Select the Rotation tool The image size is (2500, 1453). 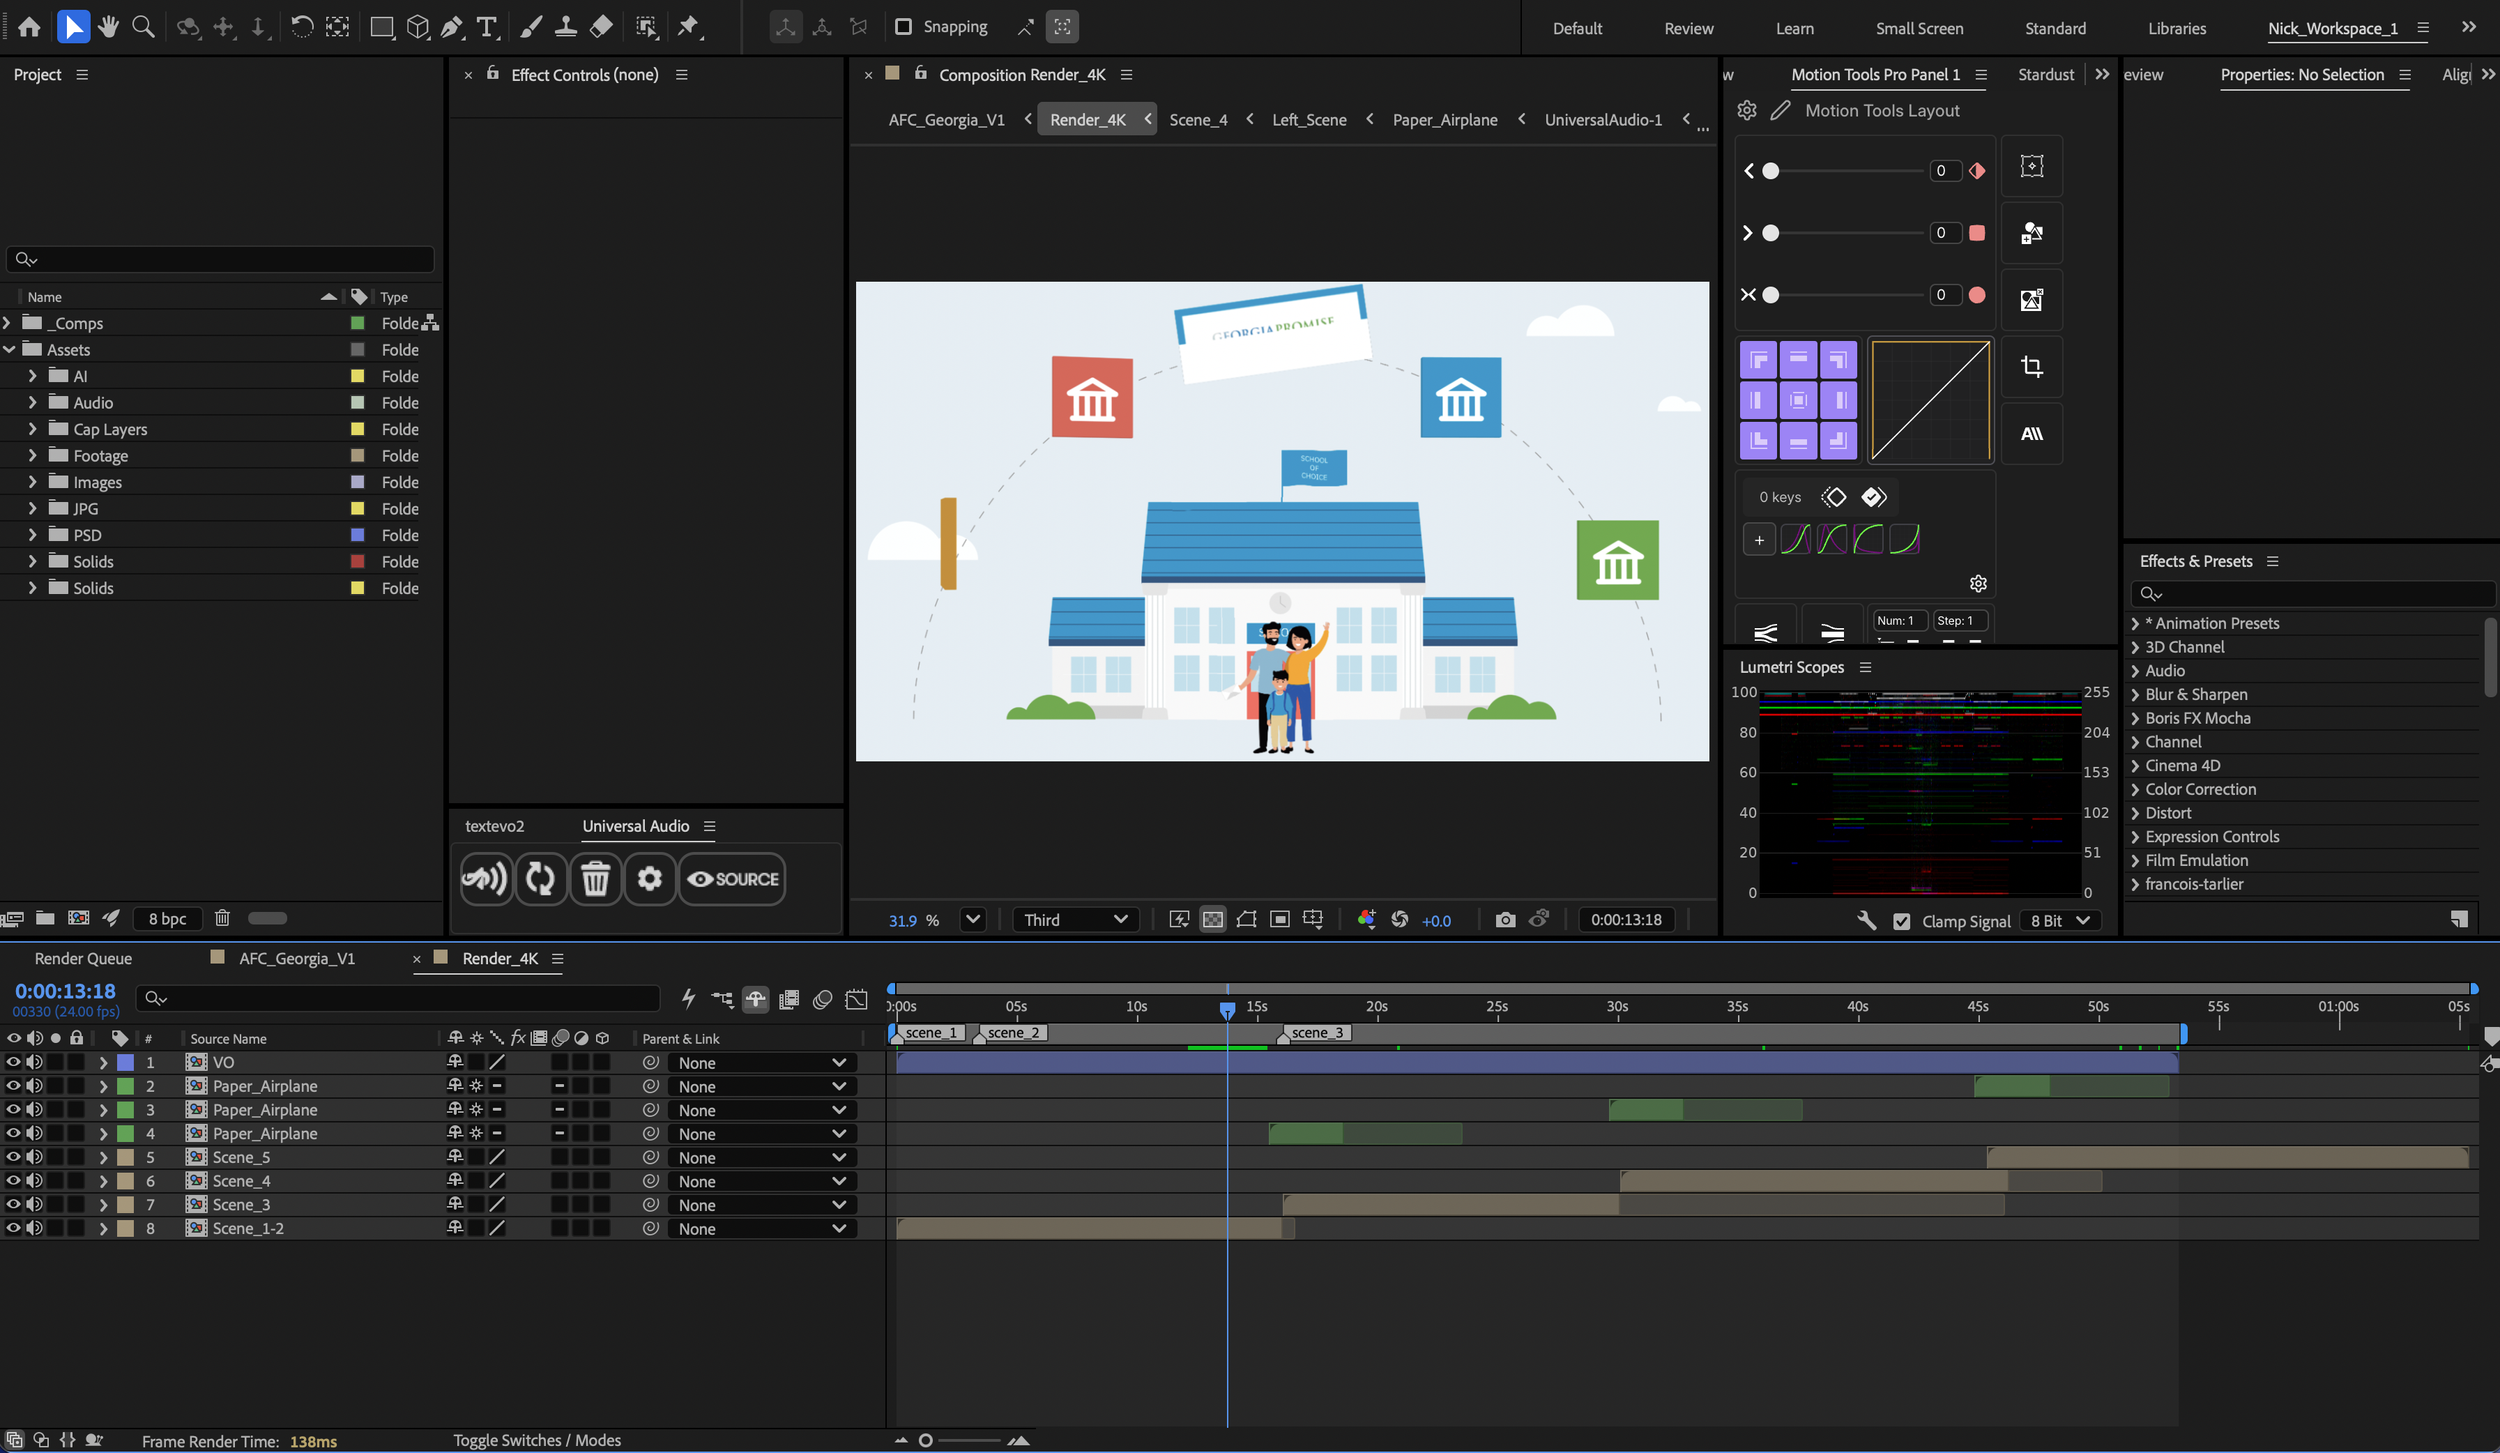click(301, 27)
